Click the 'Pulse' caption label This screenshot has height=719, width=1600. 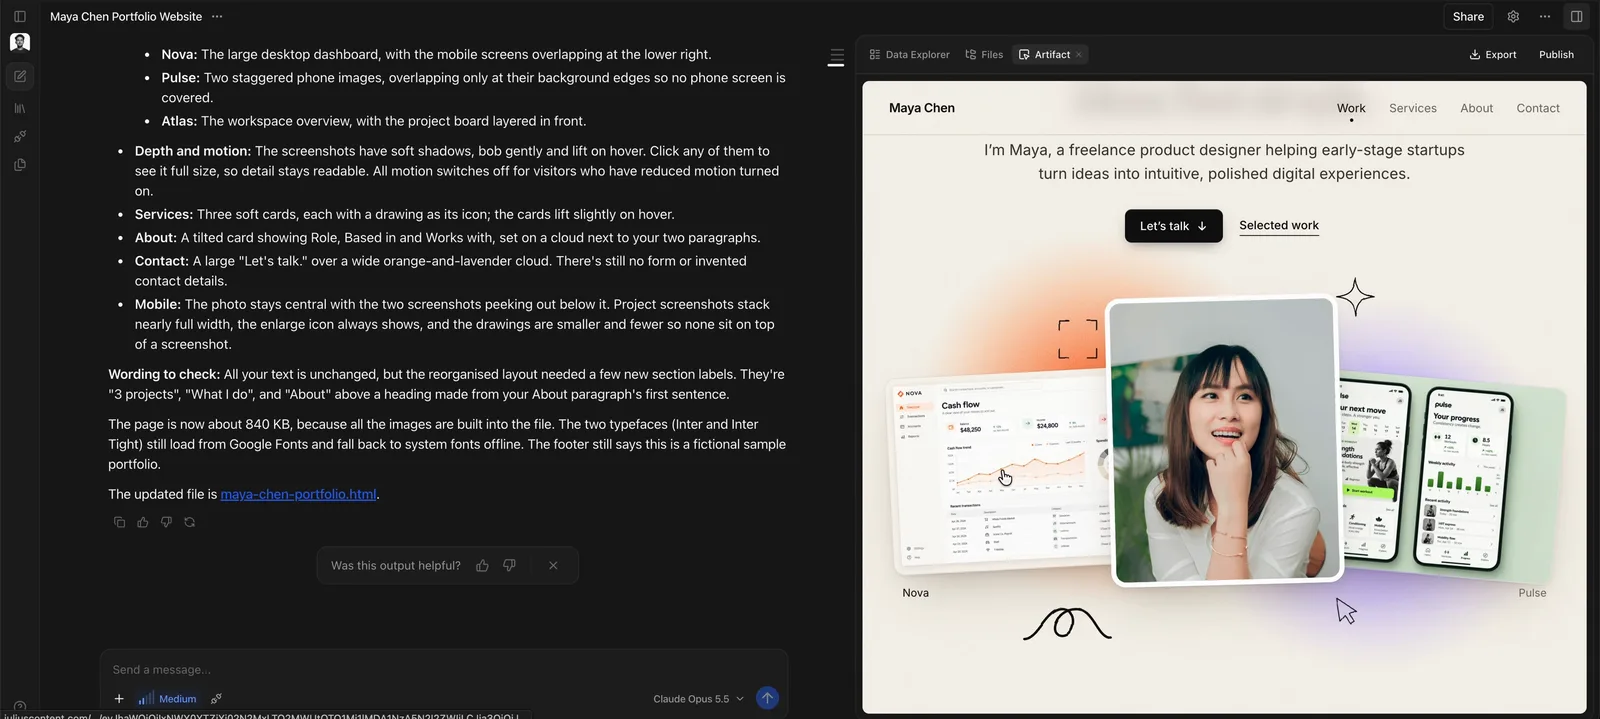[1532, 593]
